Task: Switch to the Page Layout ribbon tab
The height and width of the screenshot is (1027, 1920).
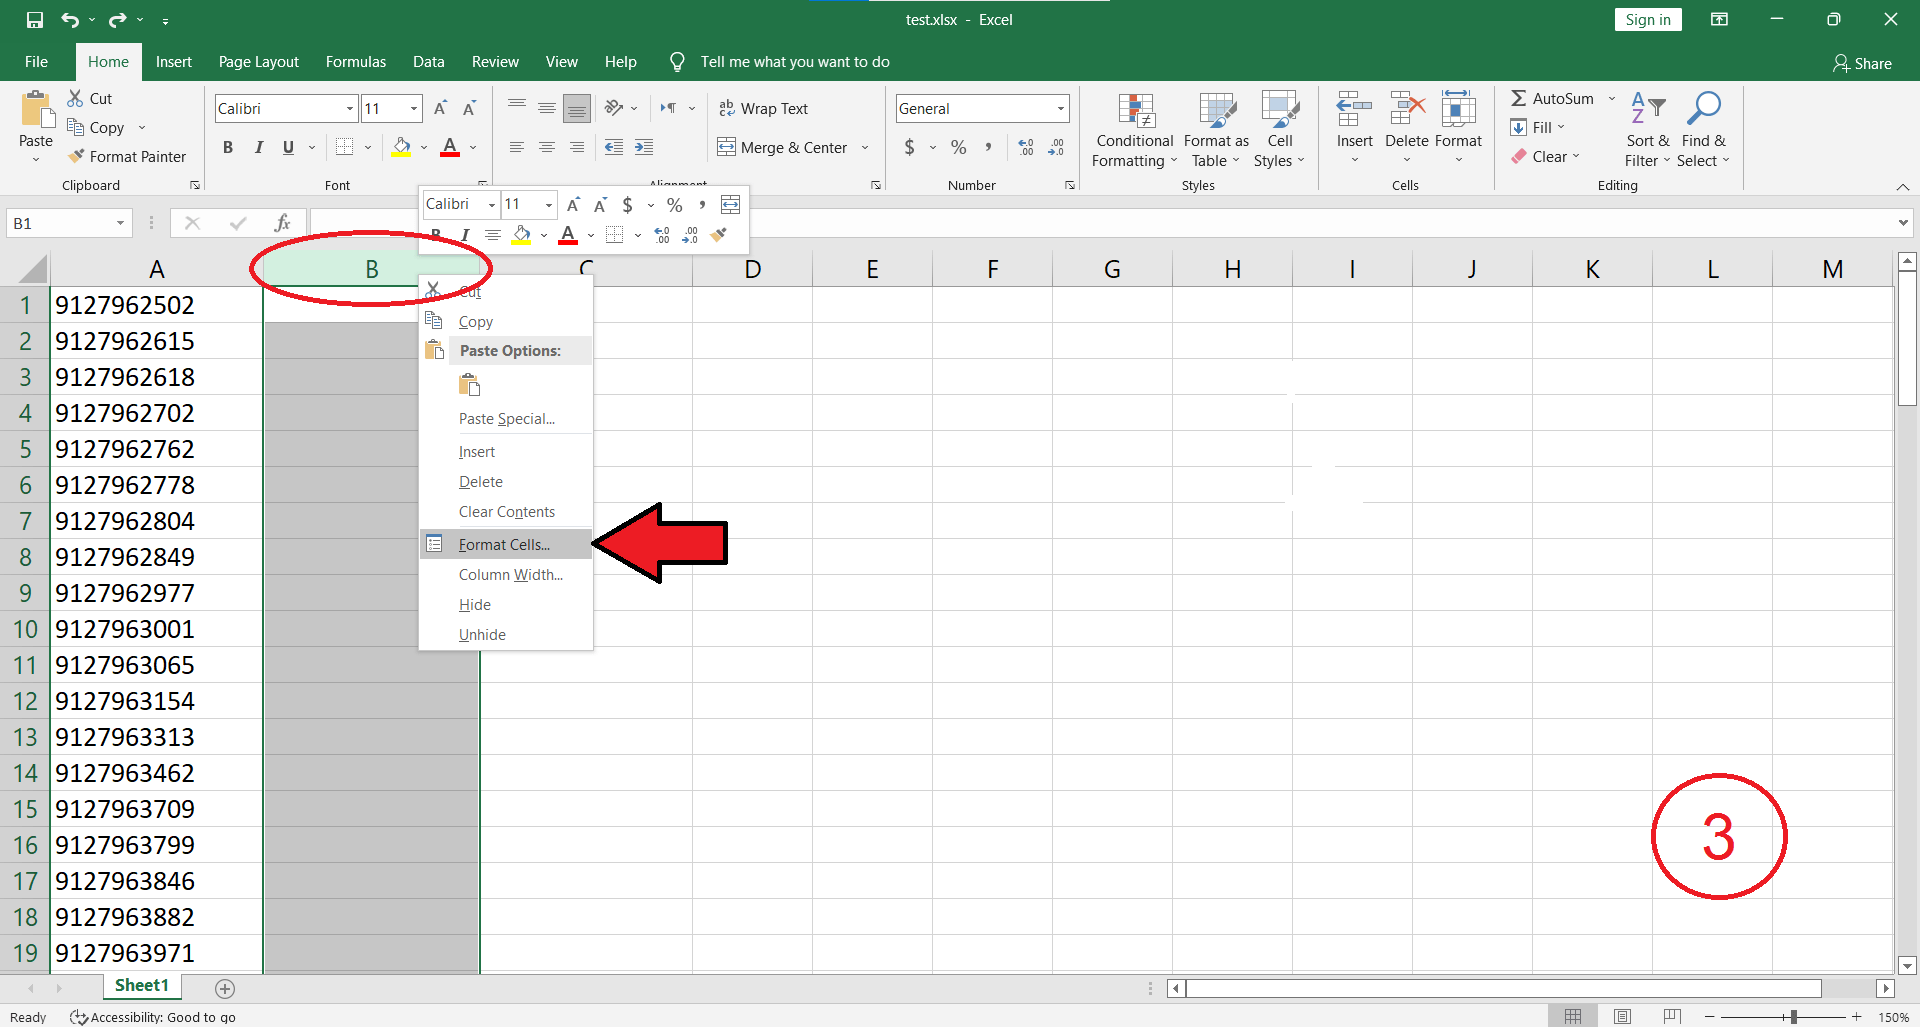Action: [x=258, y=62]
